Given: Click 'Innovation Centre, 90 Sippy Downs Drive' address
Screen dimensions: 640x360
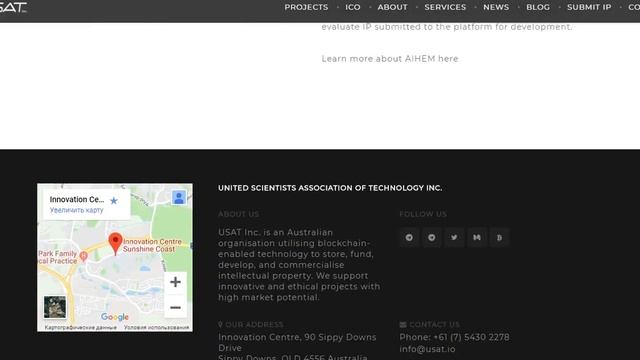Looking at the screenshot, I should [x=297, y=342].
